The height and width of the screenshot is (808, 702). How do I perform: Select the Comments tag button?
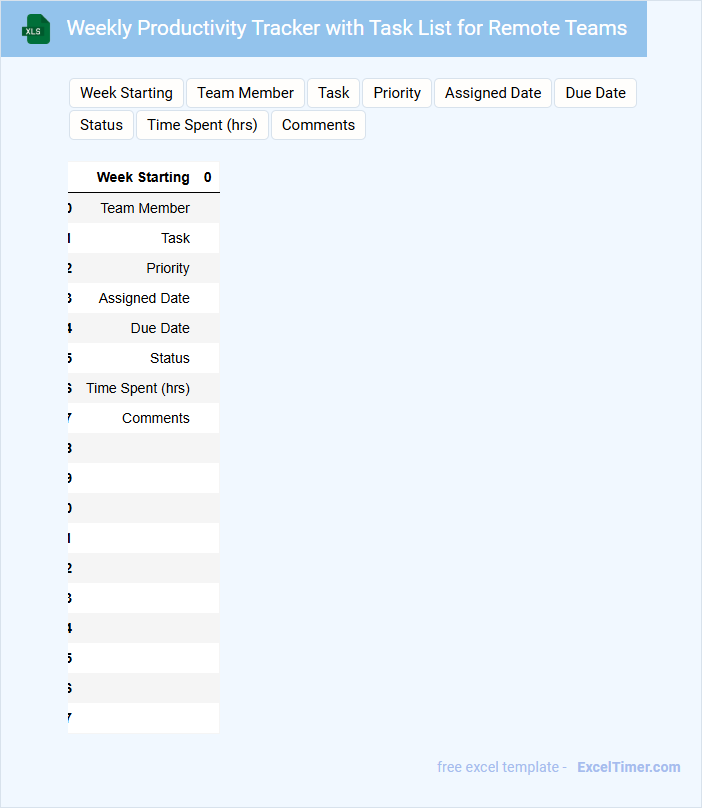(318, 125)
